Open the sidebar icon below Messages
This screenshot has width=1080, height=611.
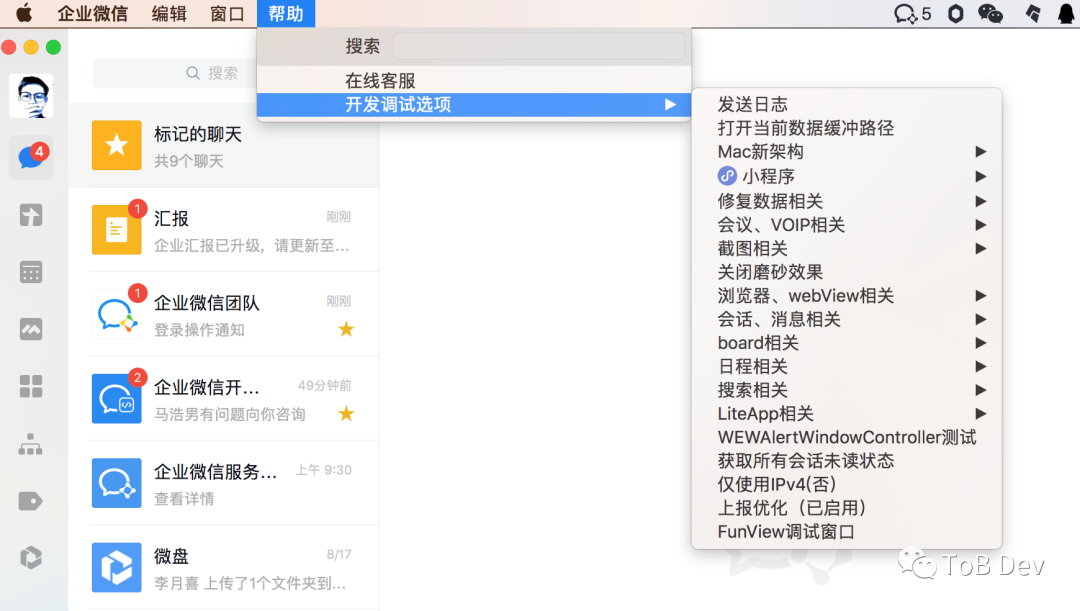[x=31, y=216]
